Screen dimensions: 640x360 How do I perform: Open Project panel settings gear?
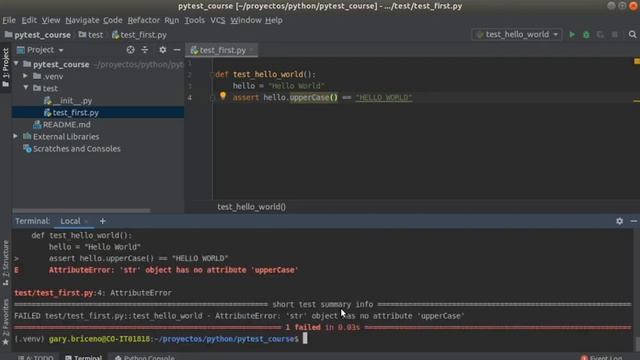(x=162, y=50)
